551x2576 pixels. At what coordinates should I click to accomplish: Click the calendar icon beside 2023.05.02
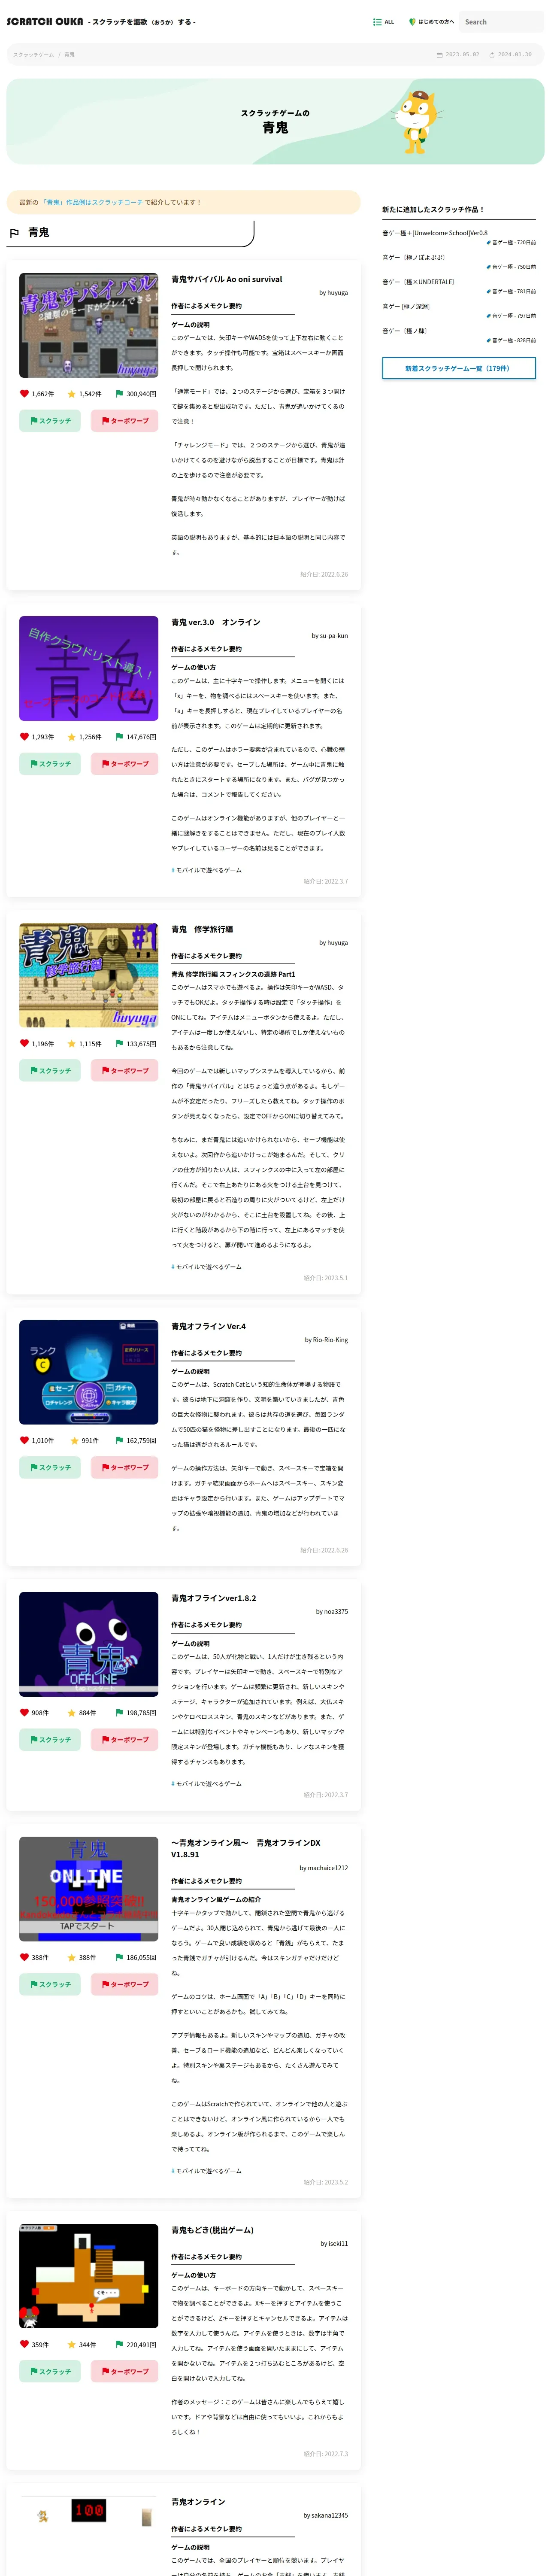439,55
